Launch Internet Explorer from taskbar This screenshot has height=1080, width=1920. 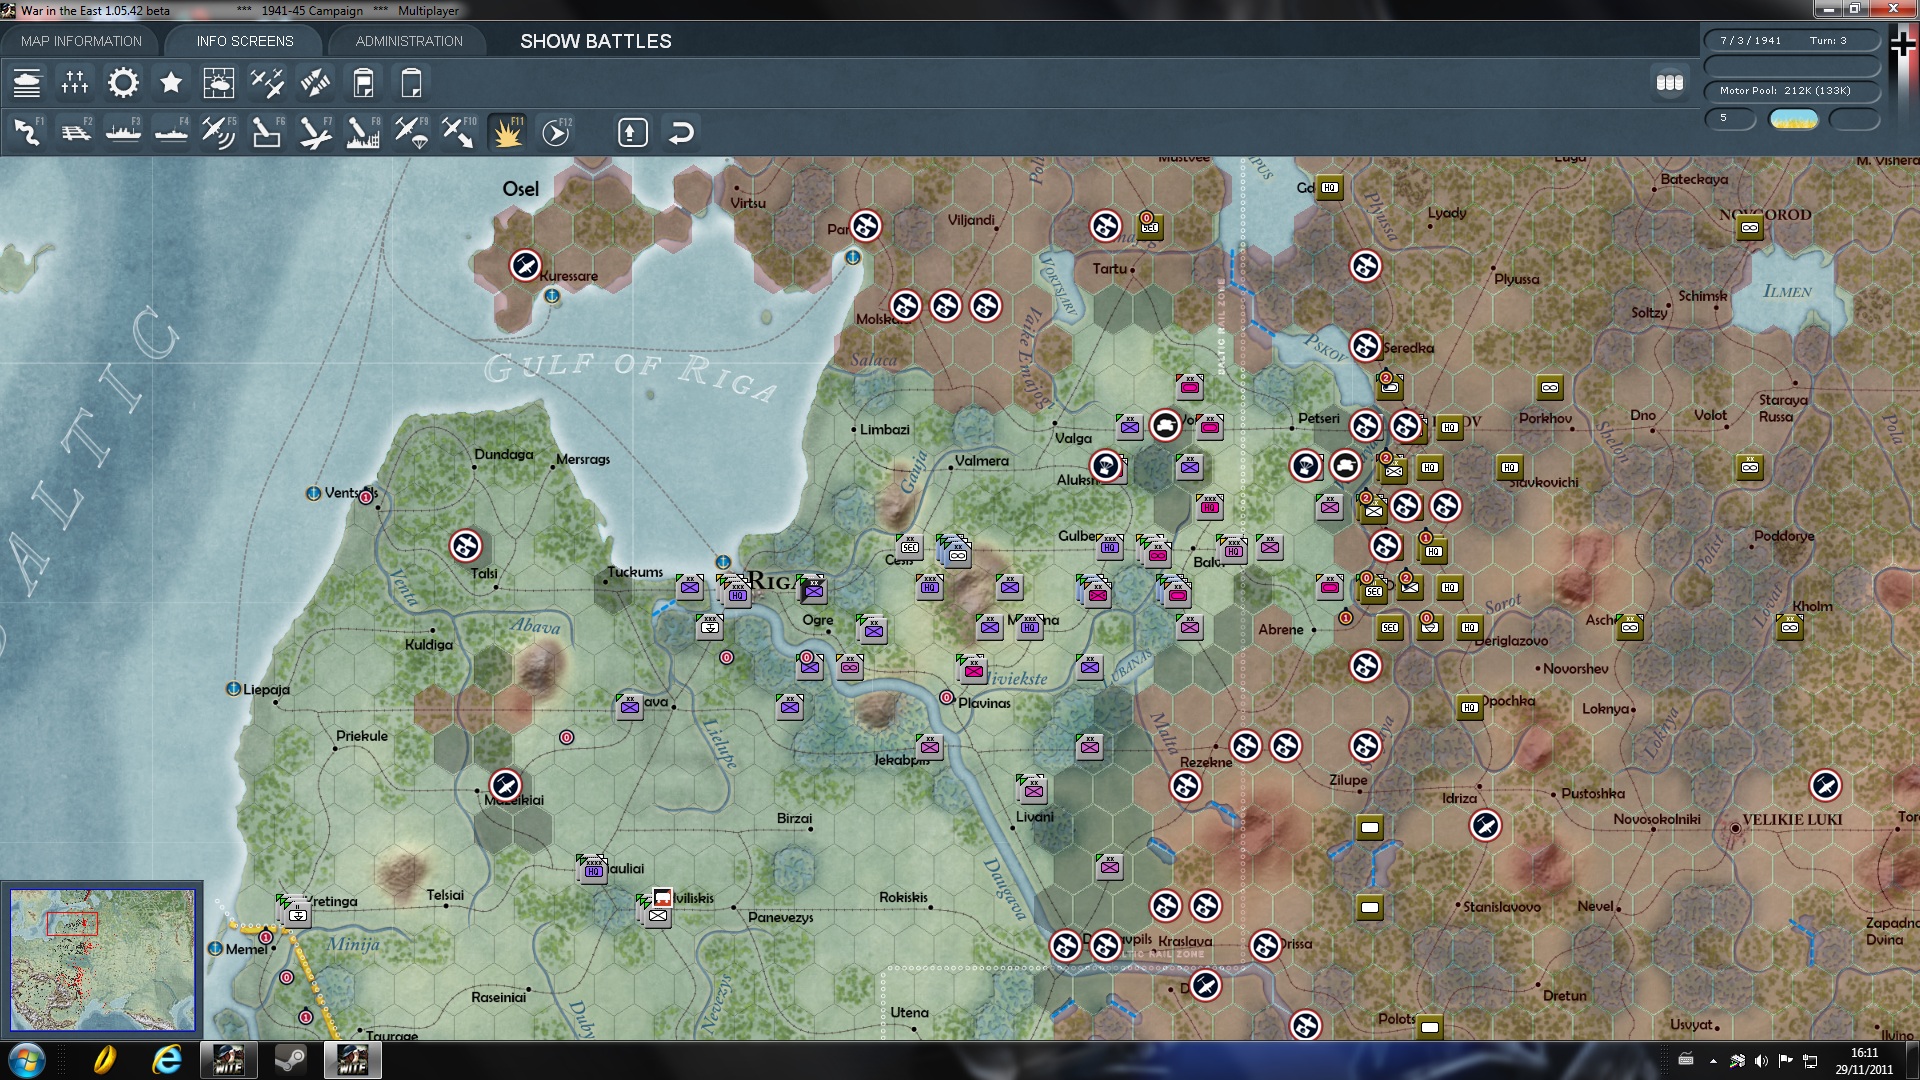click(166, 1060)
